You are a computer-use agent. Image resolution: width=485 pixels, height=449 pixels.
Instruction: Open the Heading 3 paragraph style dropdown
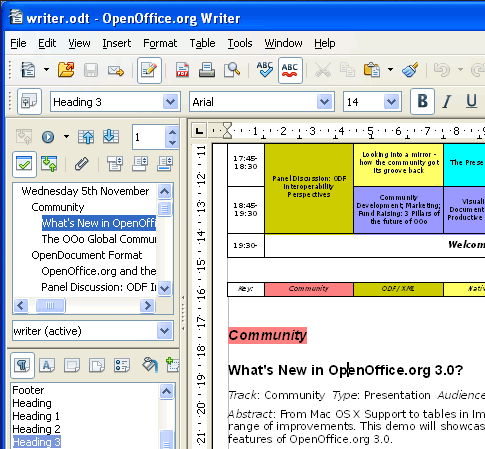coord(170,102)
